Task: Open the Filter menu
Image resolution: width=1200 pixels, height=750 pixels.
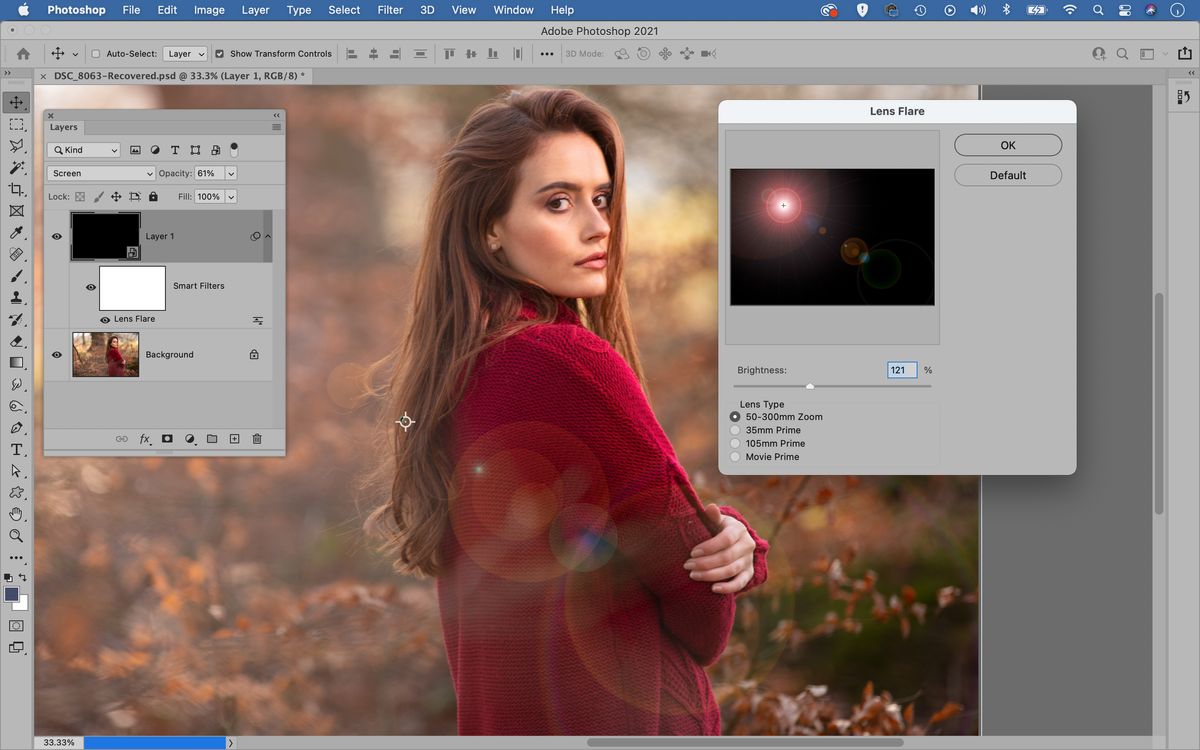Action: coord(389,10)
